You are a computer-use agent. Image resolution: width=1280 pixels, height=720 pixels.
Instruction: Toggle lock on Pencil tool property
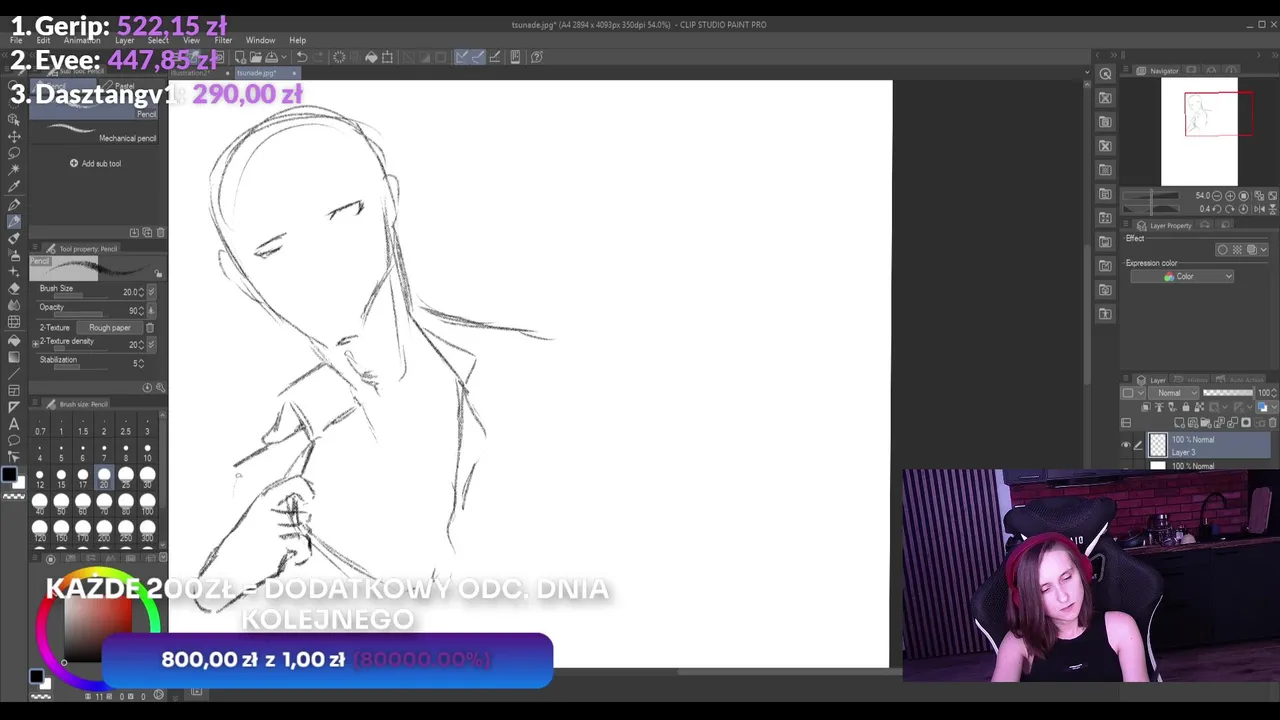(158, 272)
